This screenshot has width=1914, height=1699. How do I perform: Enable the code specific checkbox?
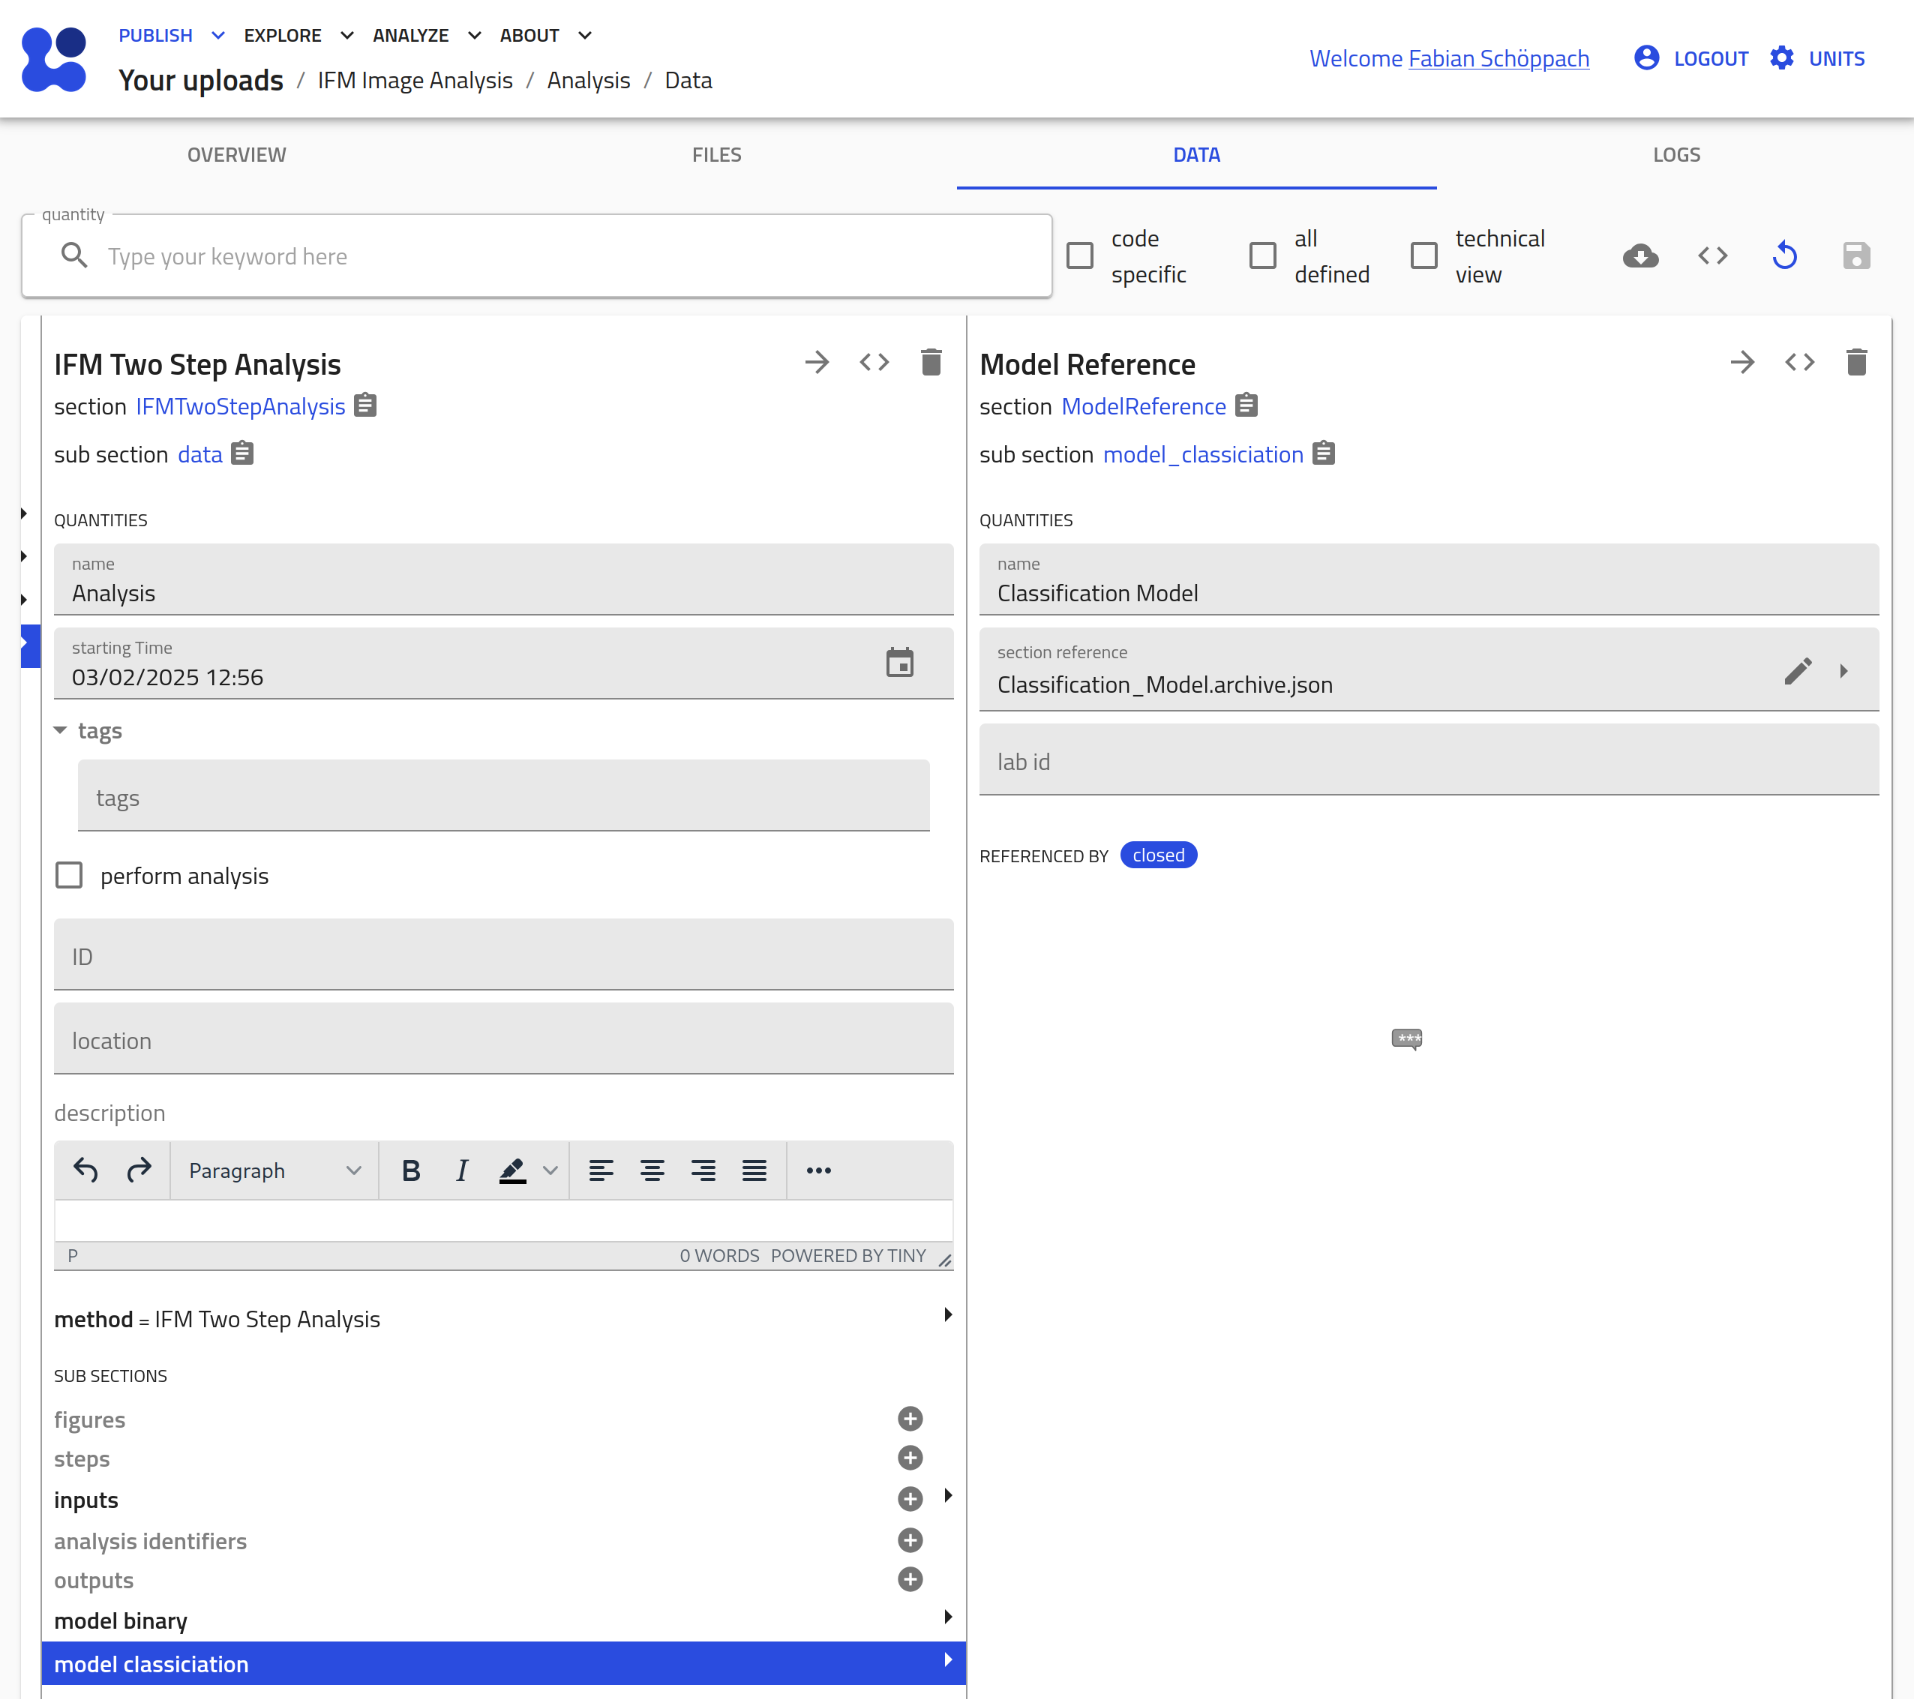pos(1080,256)
